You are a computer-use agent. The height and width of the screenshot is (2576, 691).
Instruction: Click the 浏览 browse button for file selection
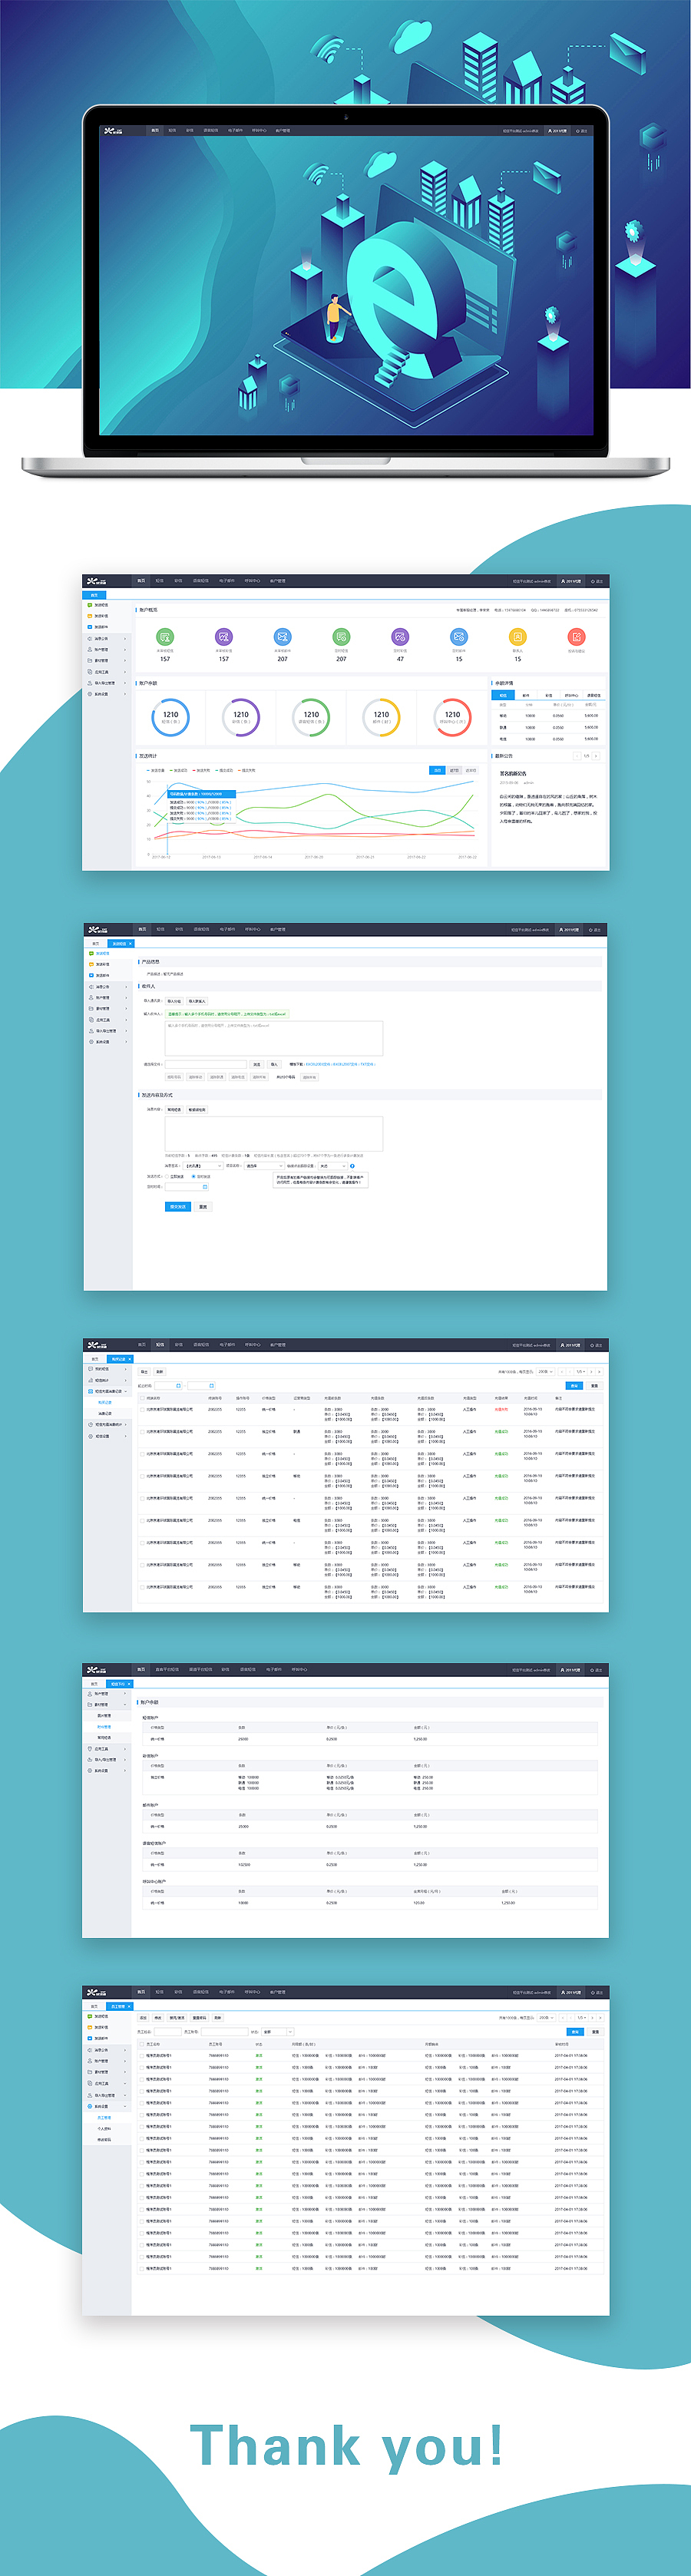(257, 1064)
